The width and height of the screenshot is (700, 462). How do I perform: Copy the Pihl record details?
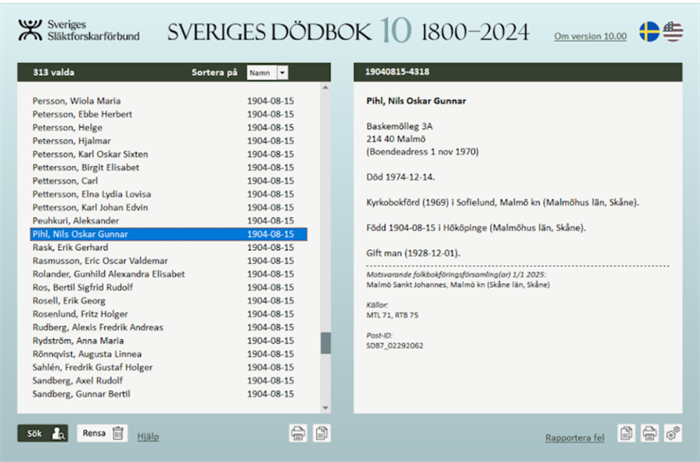coord(626,433)
